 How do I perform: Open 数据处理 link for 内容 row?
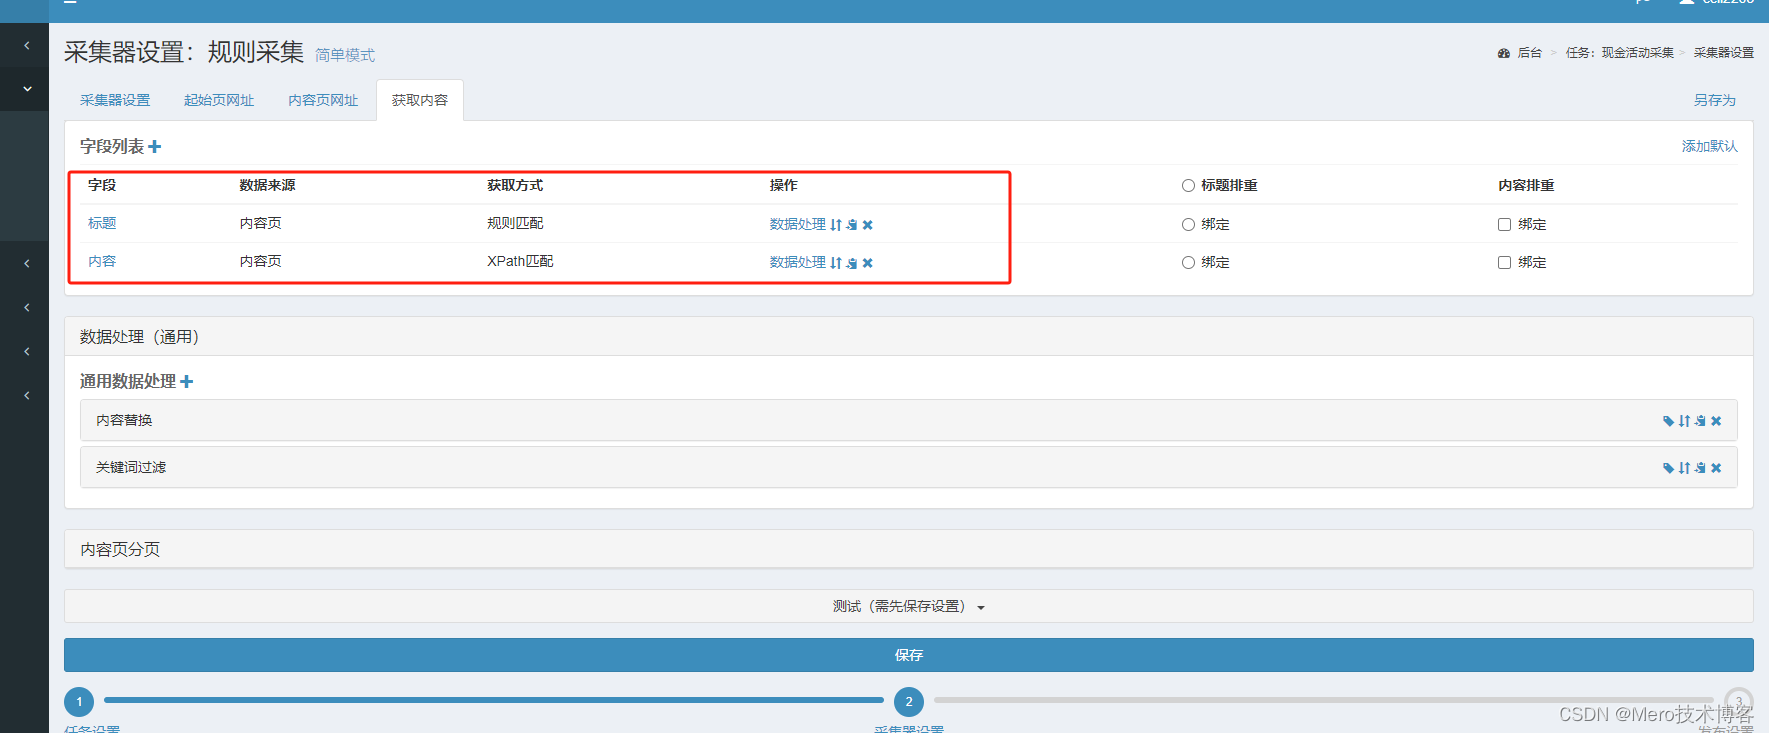[798, 262]
